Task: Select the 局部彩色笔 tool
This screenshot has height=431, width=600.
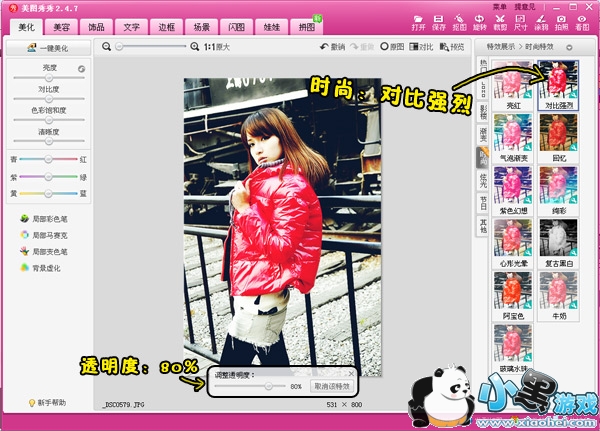Action: click(x=44, y=219)
